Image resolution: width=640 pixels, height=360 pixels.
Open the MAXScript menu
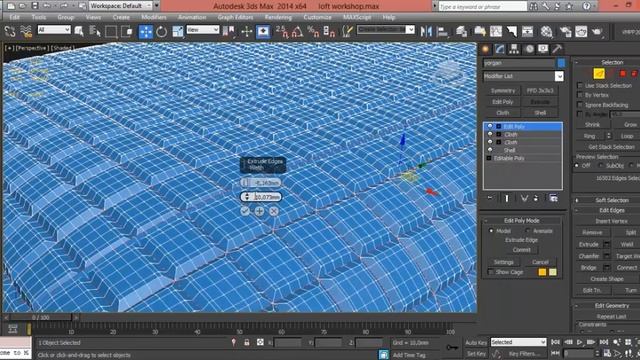click(x=357, y=17)
